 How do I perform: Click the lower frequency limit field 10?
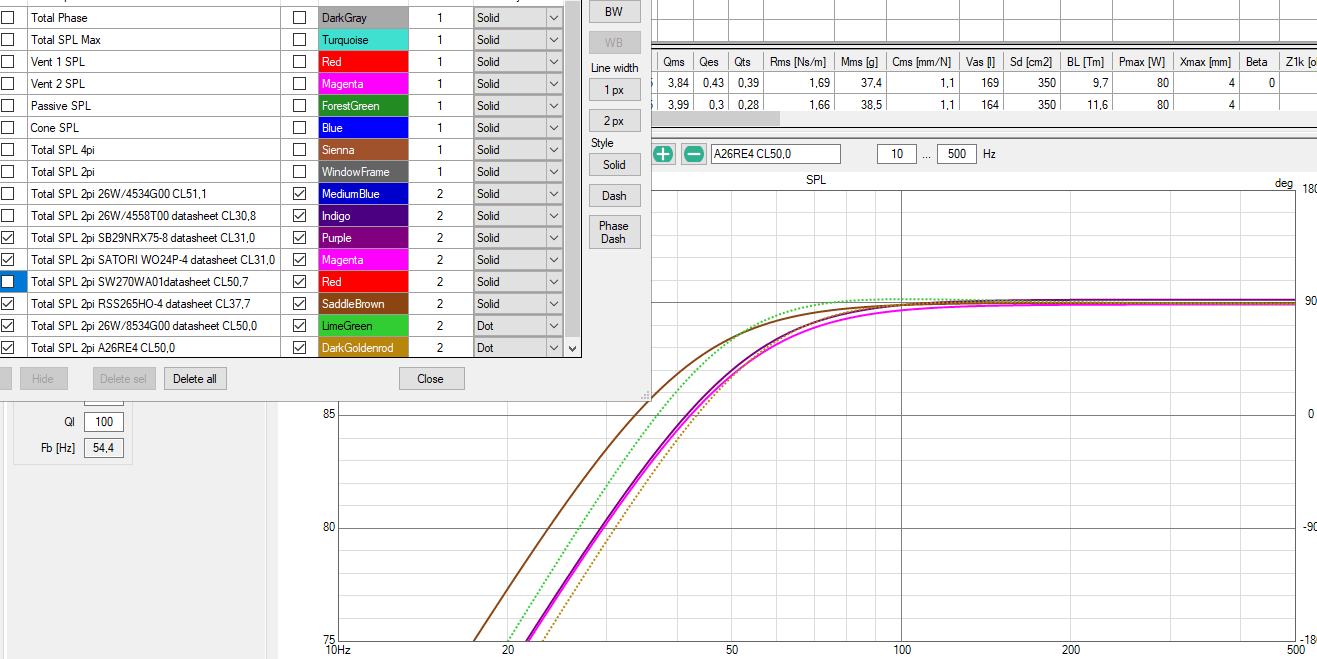pos(897,154)
